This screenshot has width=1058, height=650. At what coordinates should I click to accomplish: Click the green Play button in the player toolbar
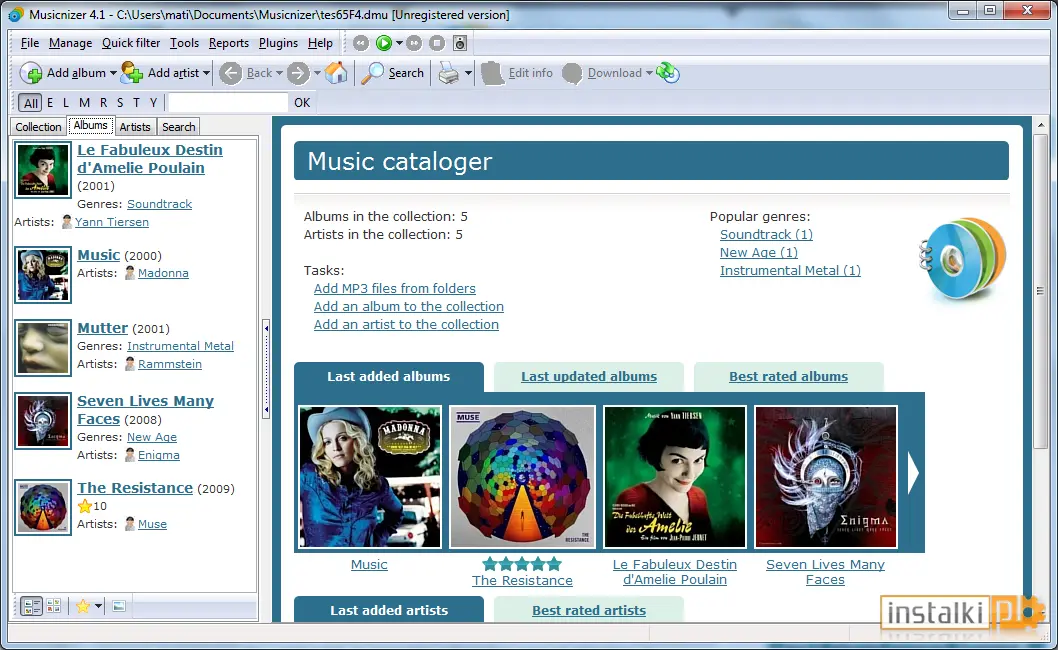pyautogui.click(x=383, y=43)
